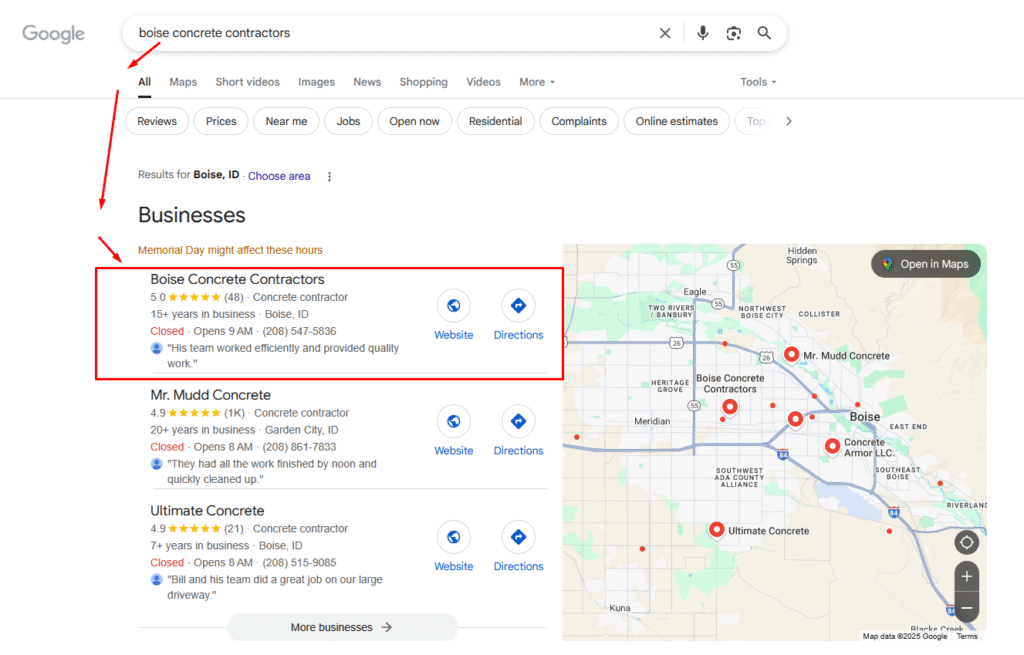Open the Mr. Mudd Concrete listing title
Viewport: 1024px width, 655px height.
click(210, 395)
